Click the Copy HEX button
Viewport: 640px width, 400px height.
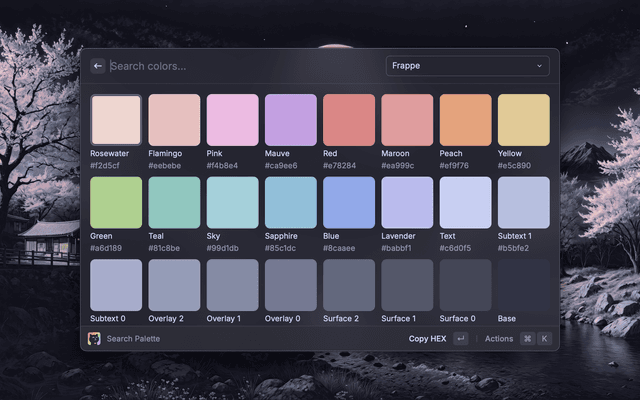pyautogui.click(x=427, y=339)
